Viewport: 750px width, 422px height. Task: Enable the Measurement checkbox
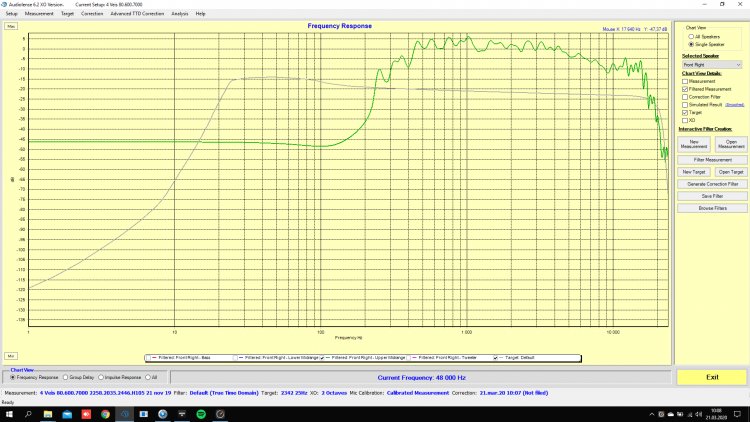click(685, 81)
